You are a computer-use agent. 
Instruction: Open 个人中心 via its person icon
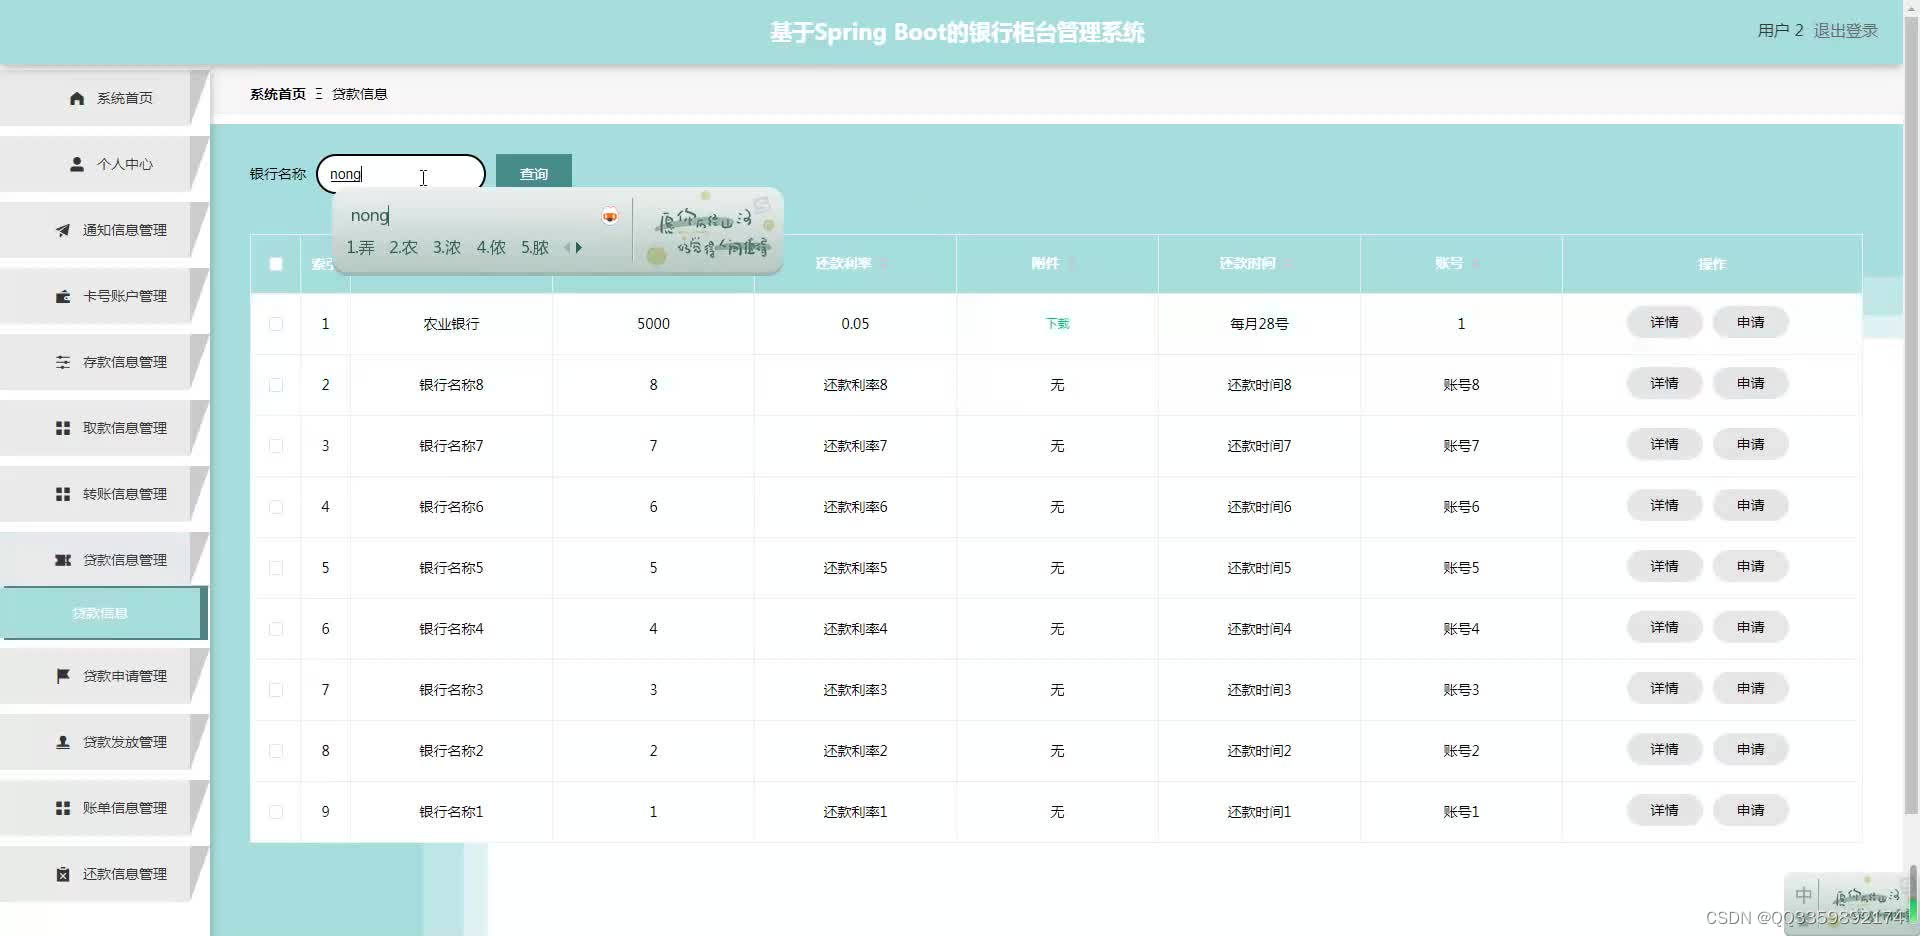coord(77,164)
